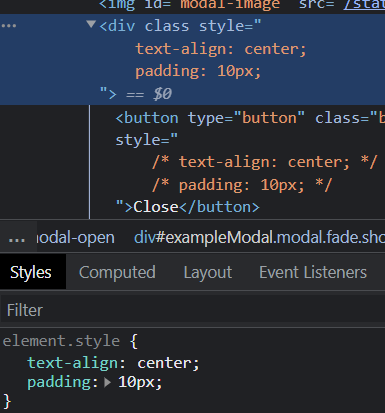The image size is (385, 413).
Task: Show hidden breadcrumb items via ellipsis
Action: pos(17,238)
